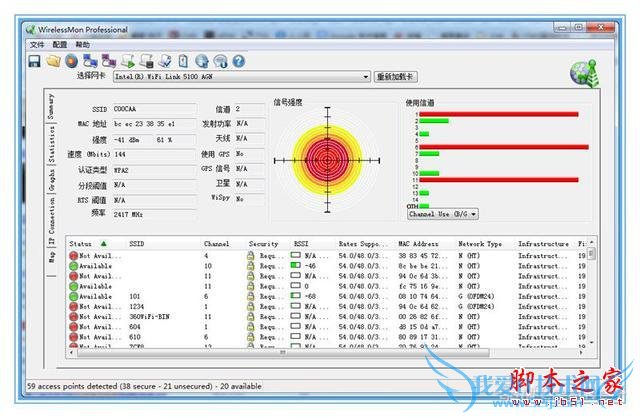Sort list by MAC Address column header

point(418,244)
